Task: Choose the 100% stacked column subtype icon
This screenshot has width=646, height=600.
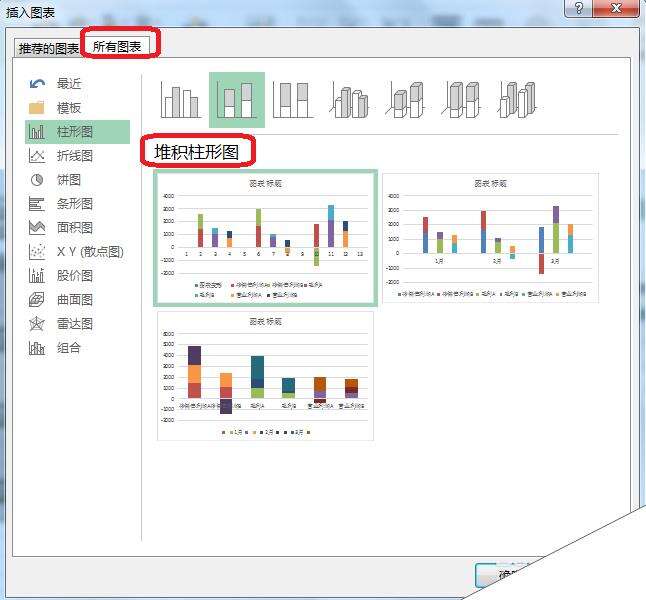Action: tap(293, 100)
